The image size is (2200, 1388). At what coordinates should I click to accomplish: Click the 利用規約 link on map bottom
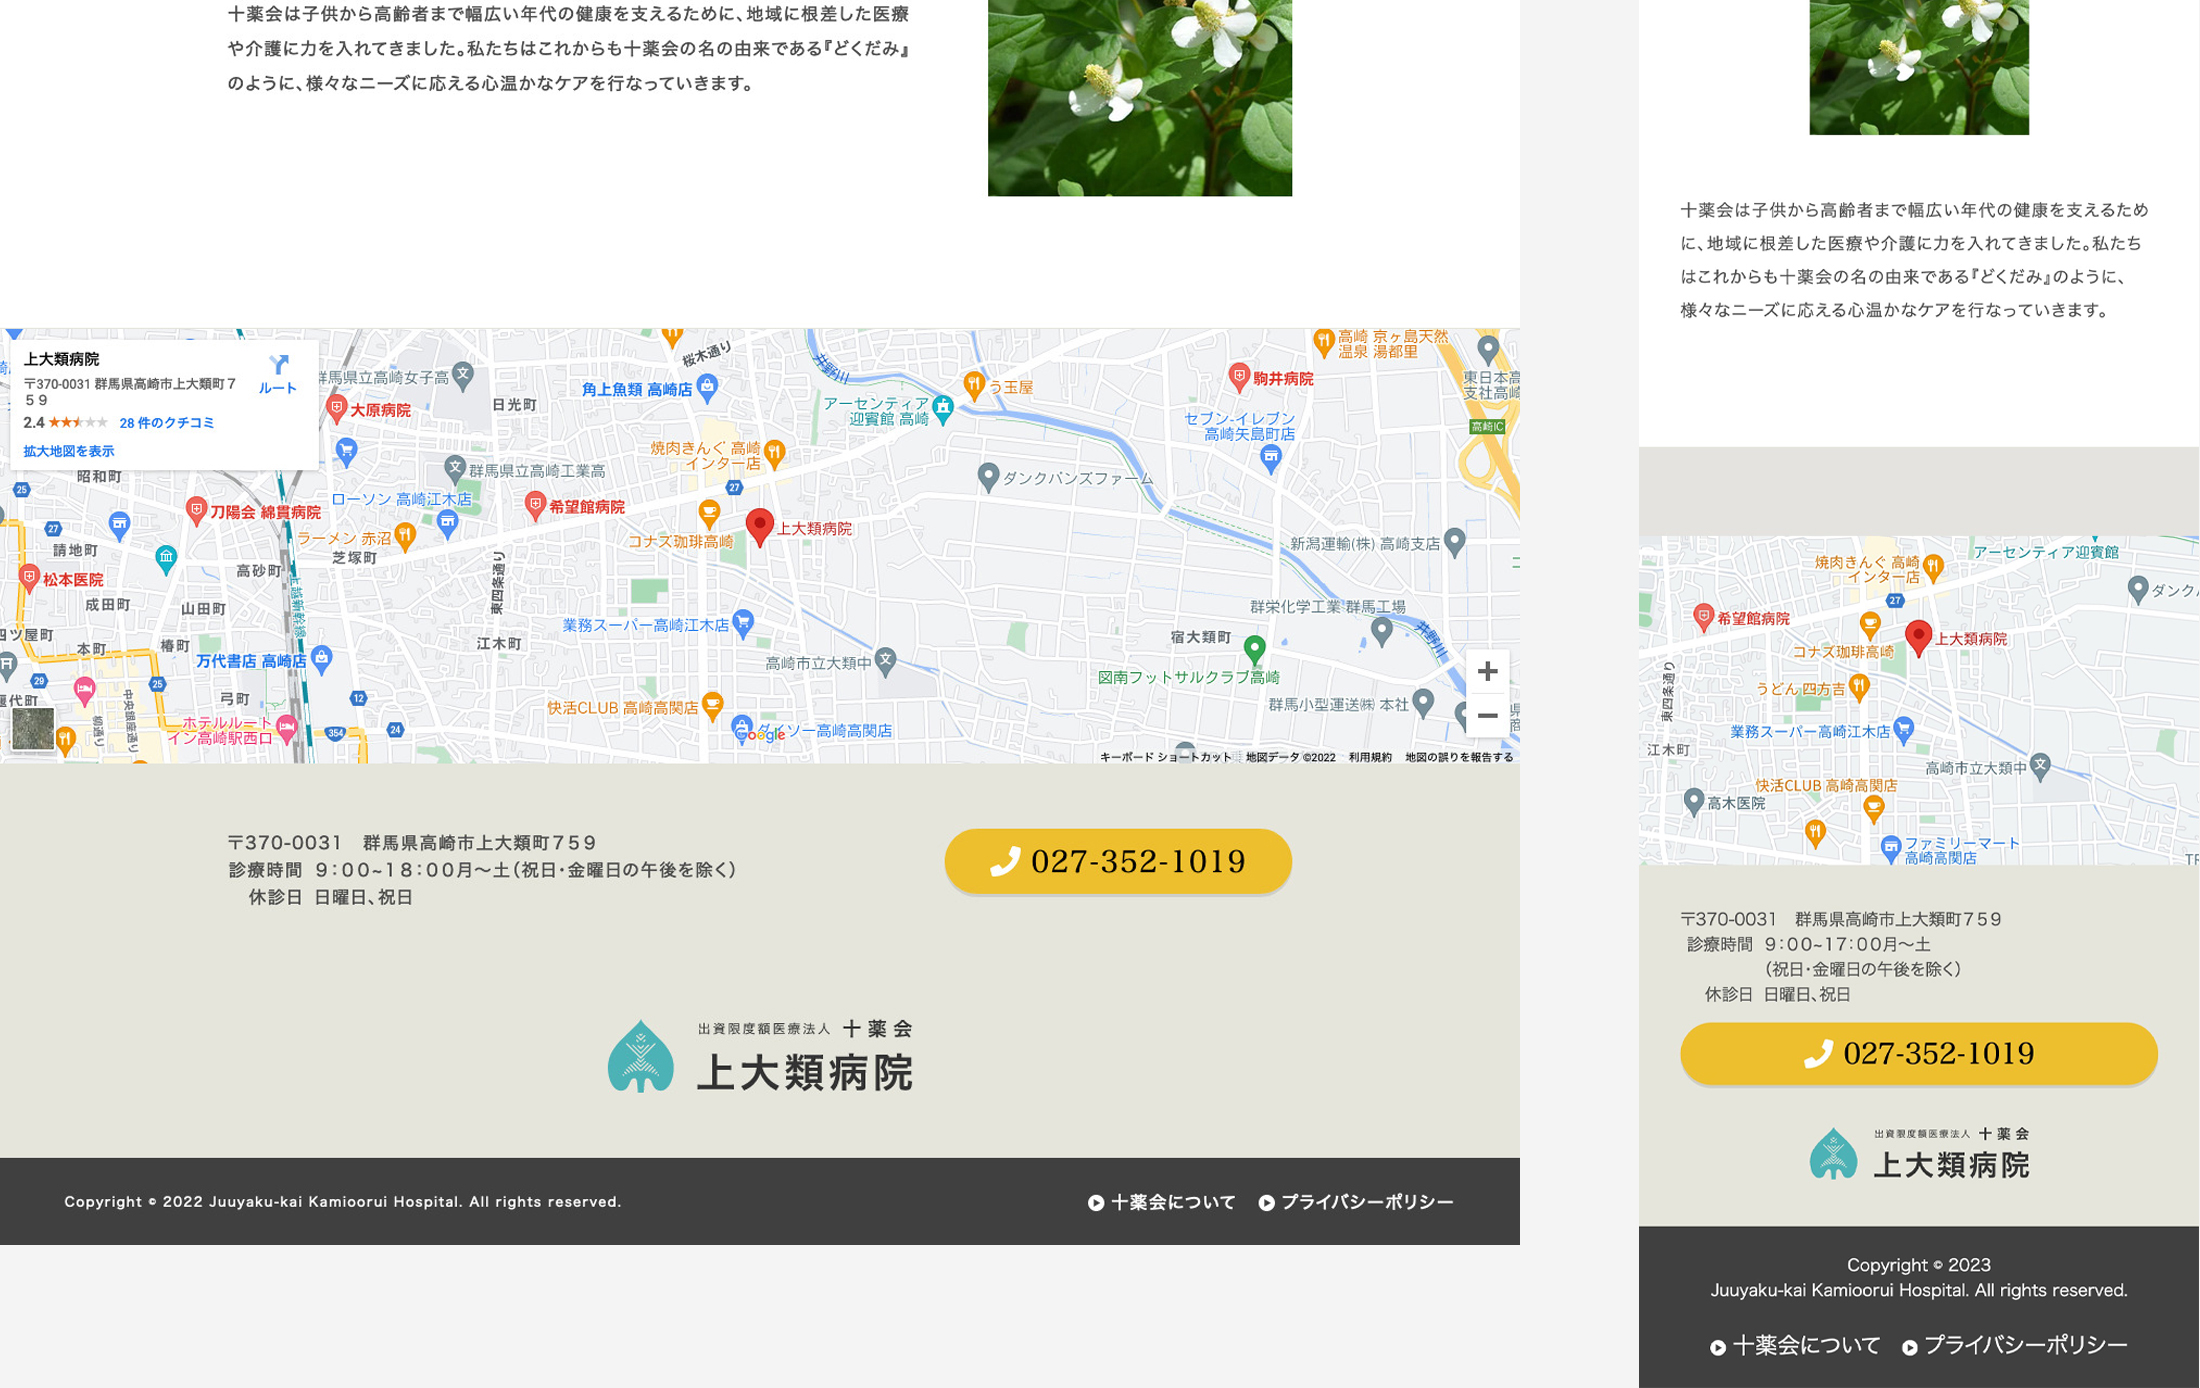point(1369,757)
